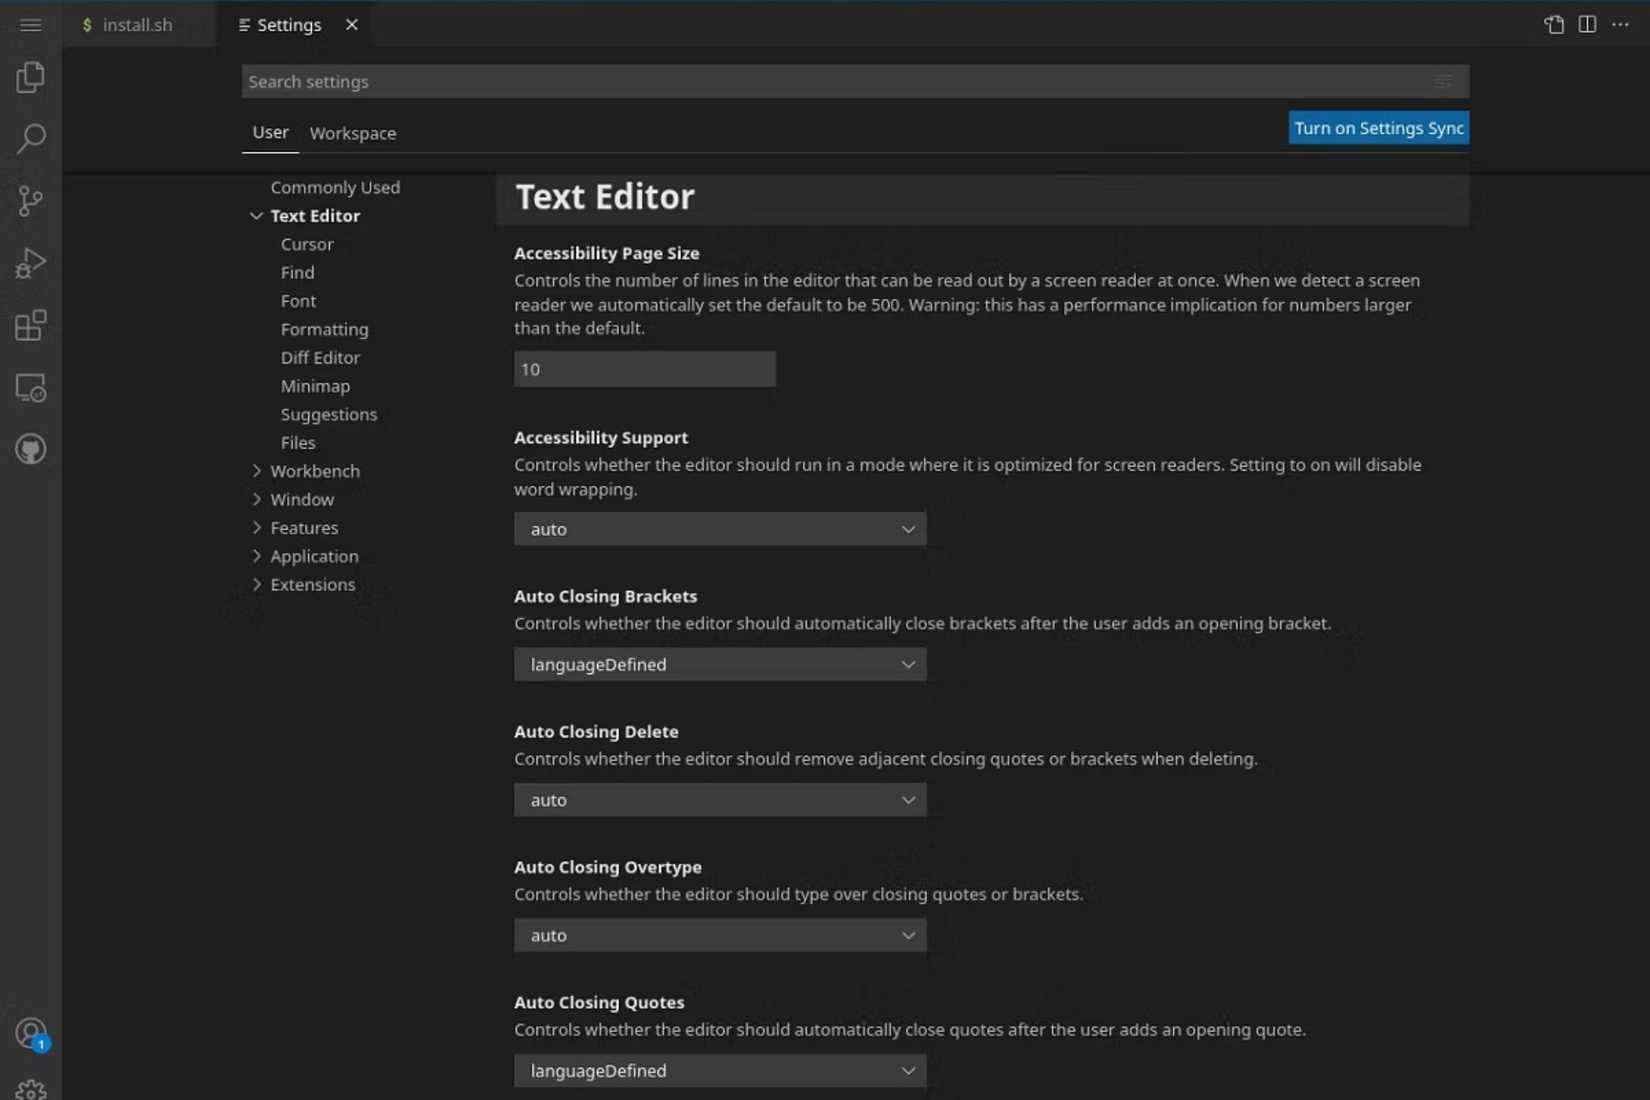Expand the Features settings section

coord(257,528)
